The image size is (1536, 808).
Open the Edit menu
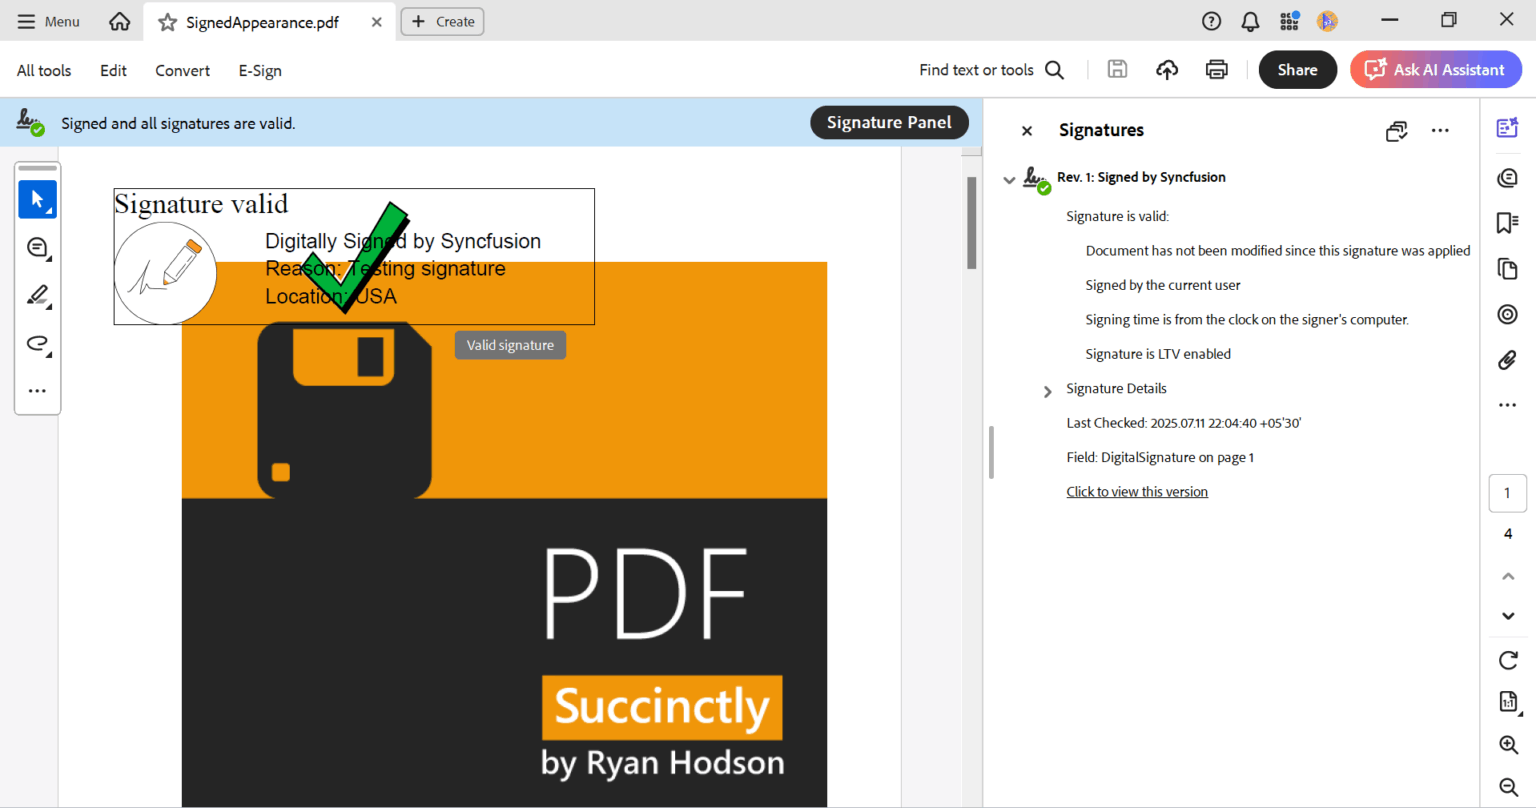click(x=112, y=70)
